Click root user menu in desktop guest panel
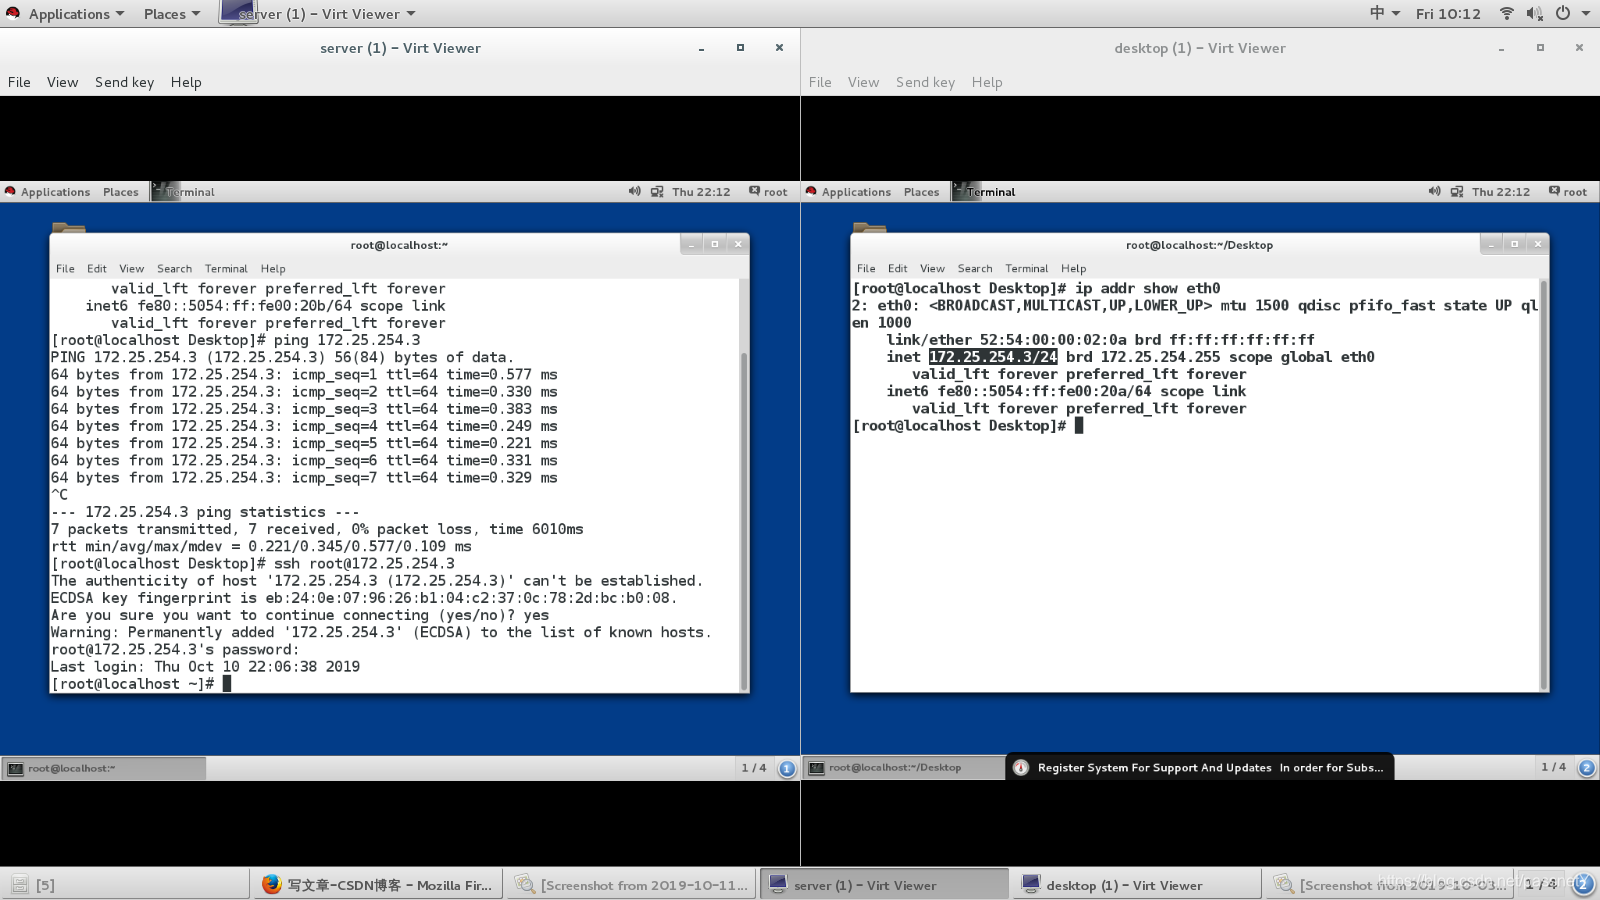This screenshot has height=900, width=1600. (x=1568, y=191)
